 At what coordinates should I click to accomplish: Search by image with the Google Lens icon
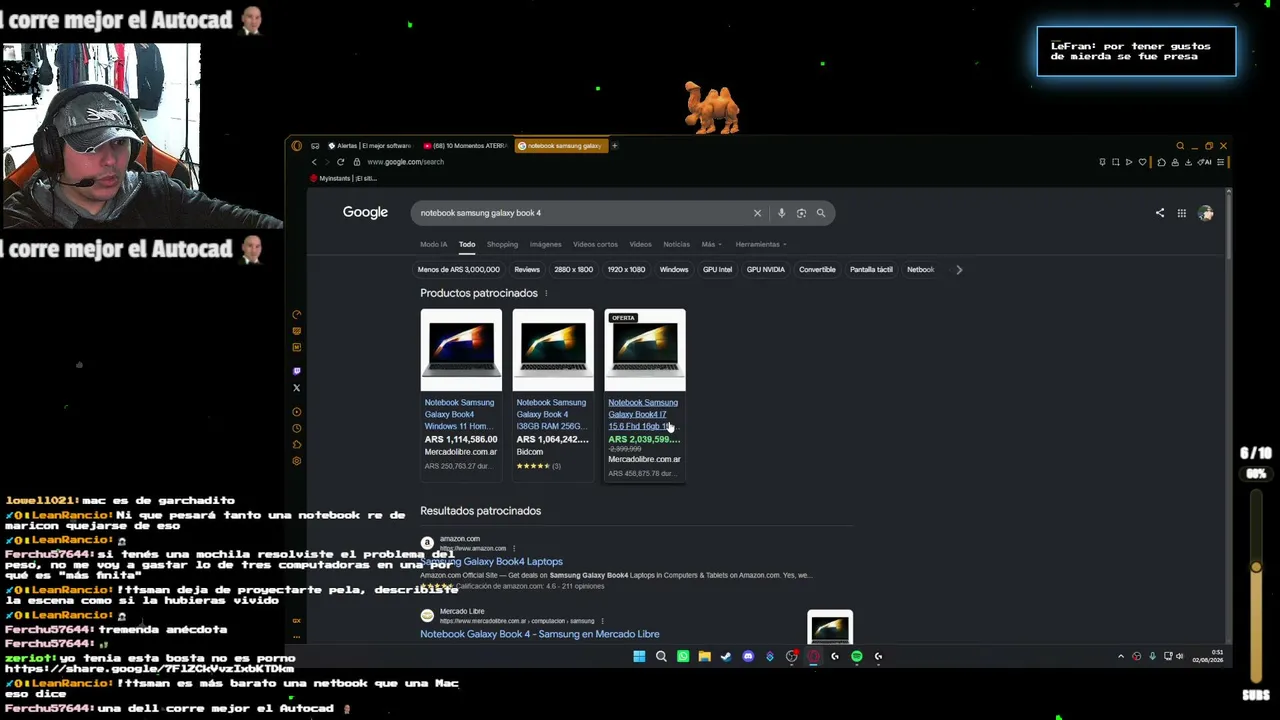click(x=801, y=213)
